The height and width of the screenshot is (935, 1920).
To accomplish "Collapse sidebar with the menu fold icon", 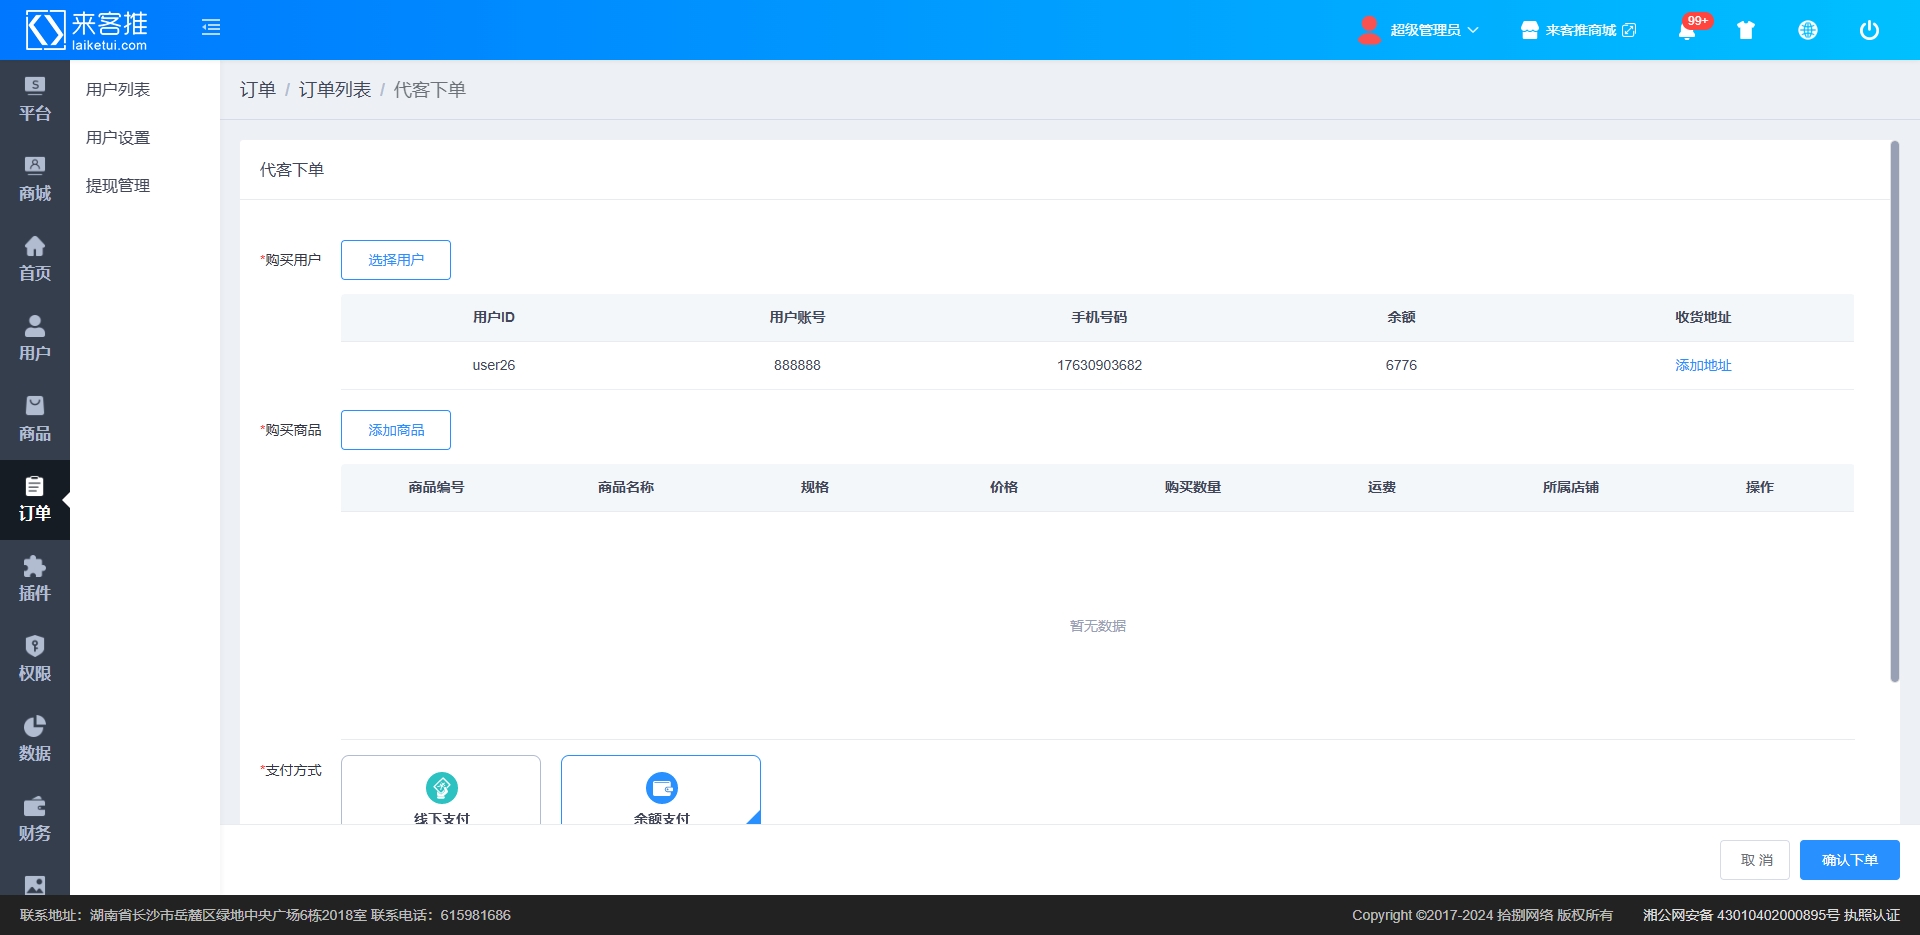I will [x=211, y=27].
